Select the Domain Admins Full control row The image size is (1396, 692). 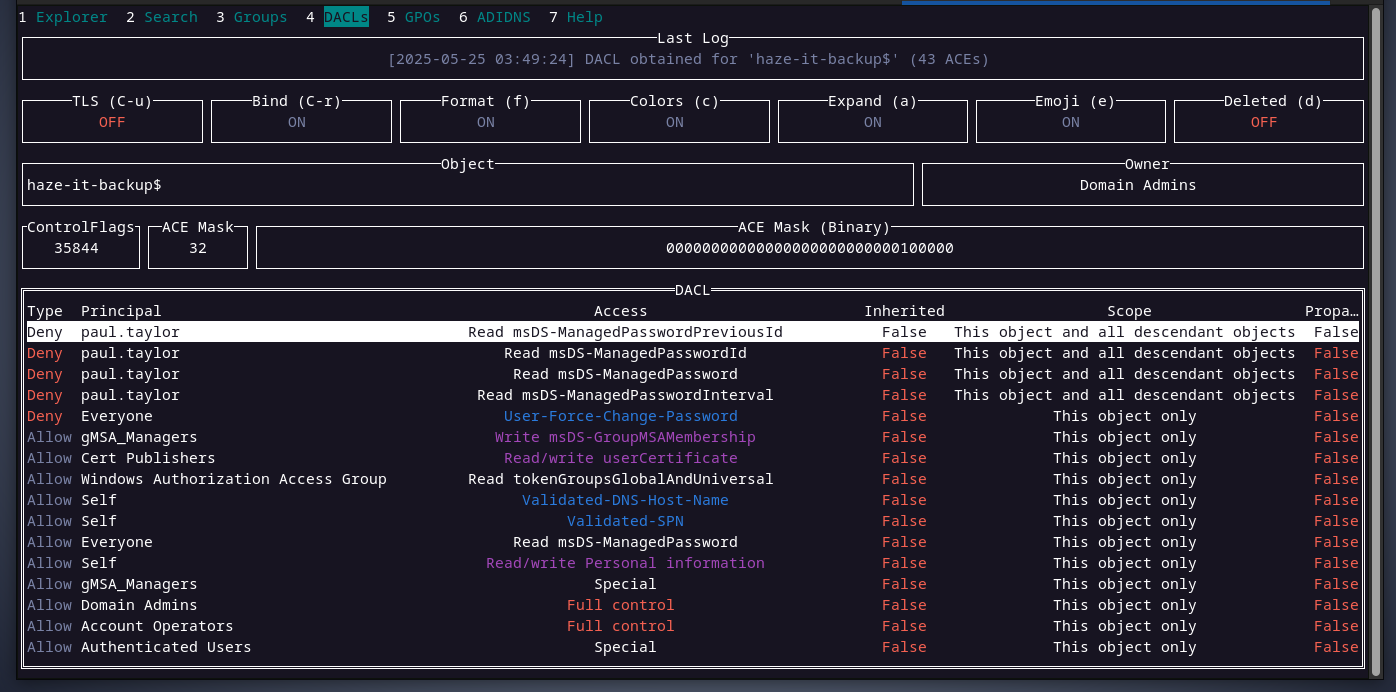(620, 605)
